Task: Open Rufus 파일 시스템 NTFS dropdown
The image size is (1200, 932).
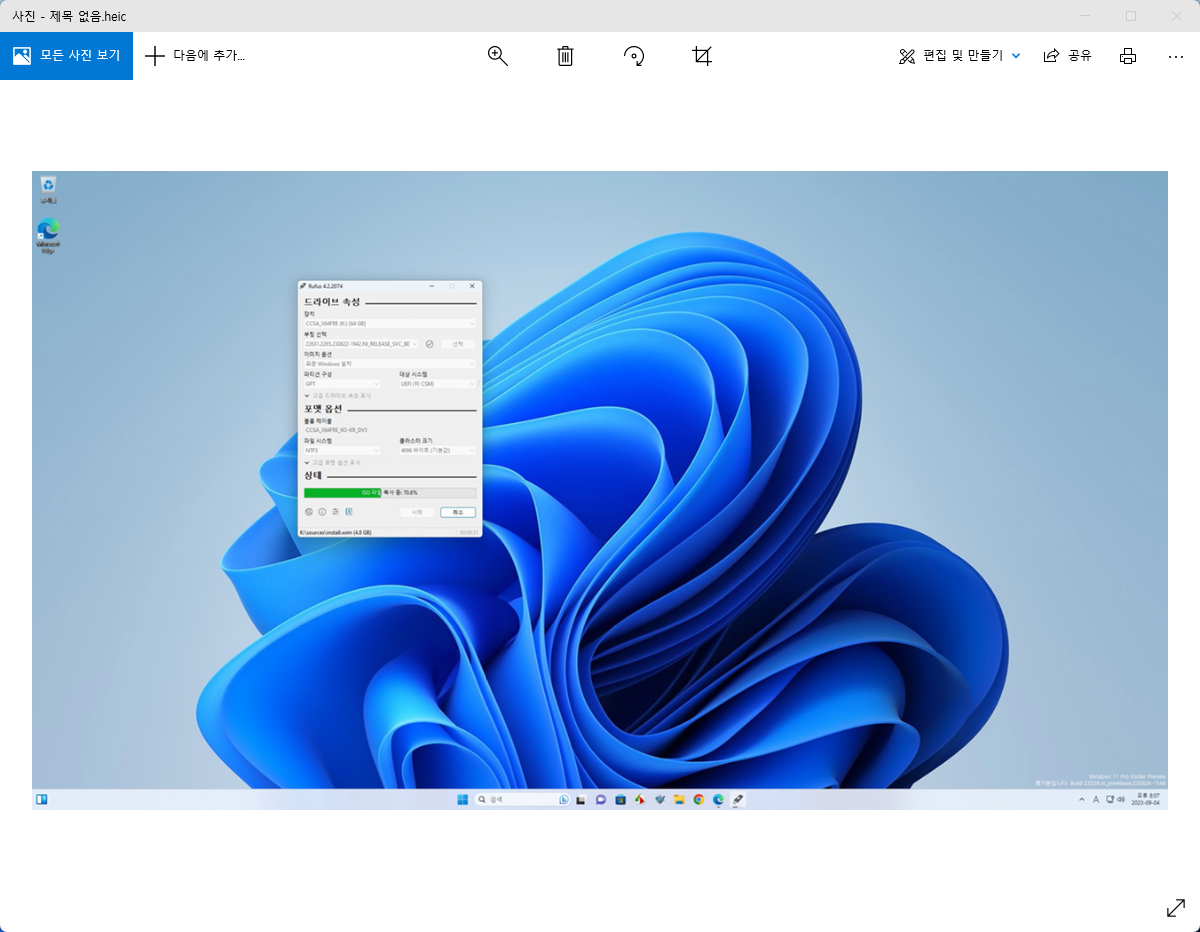Action: pyautogui.click(x=342, y=450)
